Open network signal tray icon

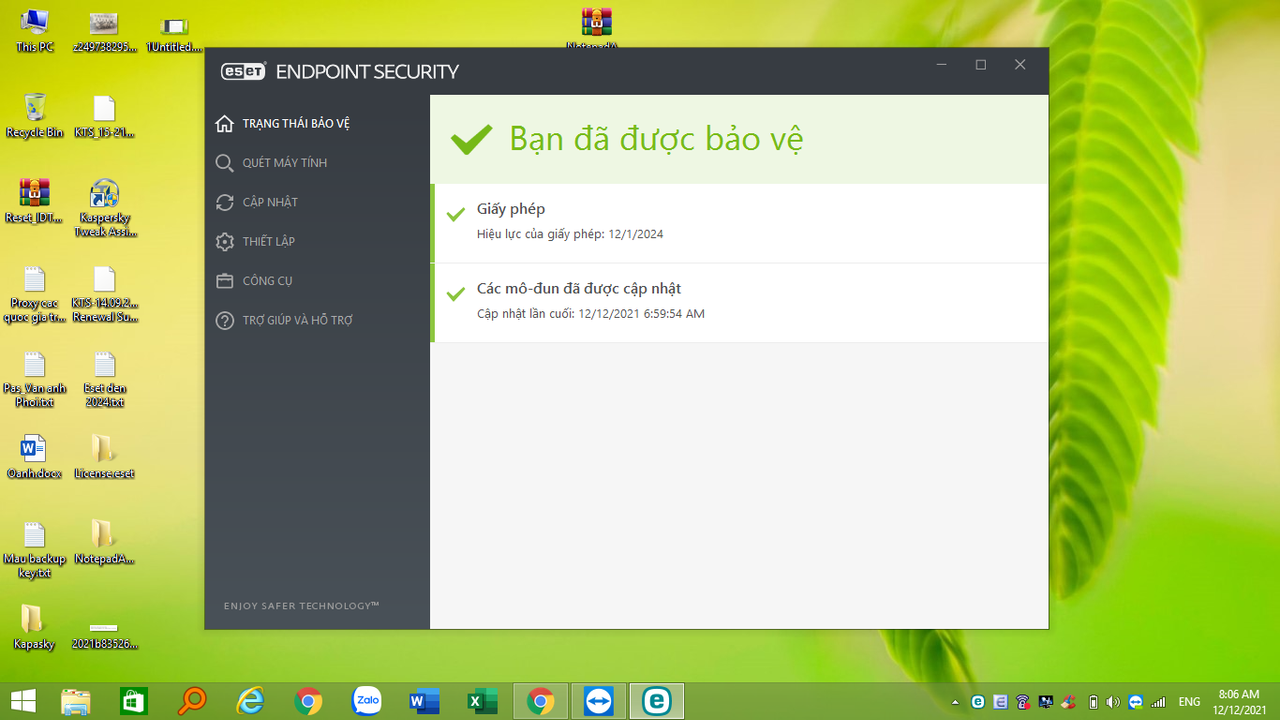[1159, 702]
